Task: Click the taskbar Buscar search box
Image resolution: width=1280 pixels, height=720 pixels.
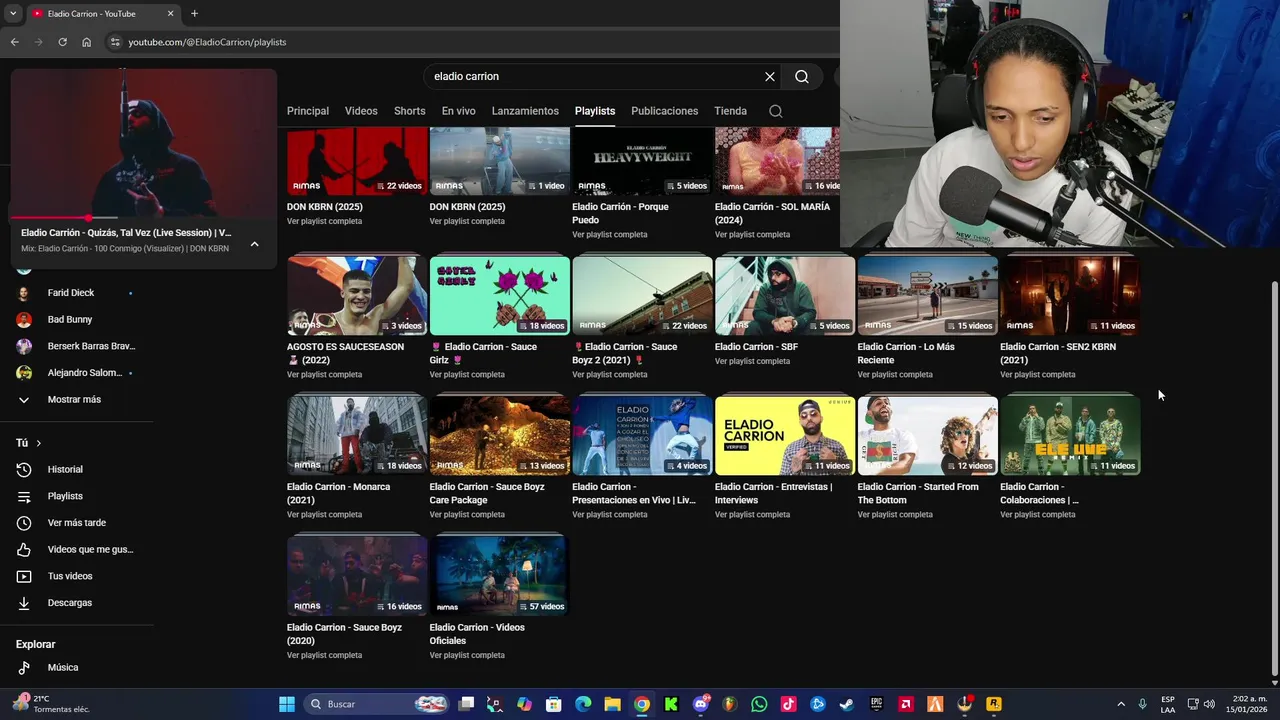Action: (375, 704)
